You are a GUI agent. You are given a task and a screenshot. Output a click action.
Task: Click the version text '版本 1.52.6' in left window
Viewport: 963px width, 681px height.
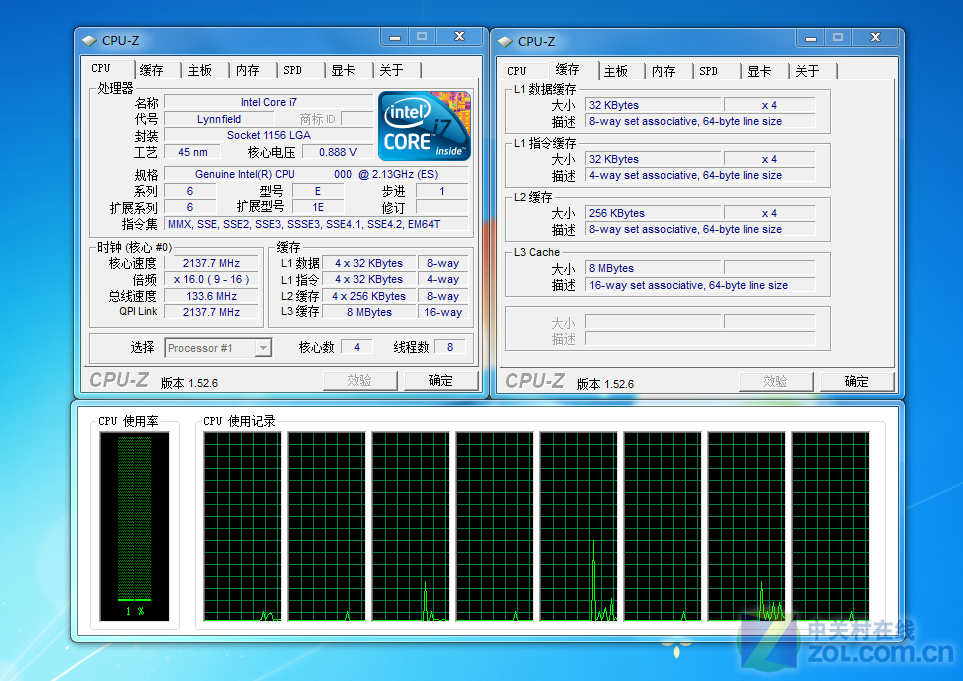(190, 383)
